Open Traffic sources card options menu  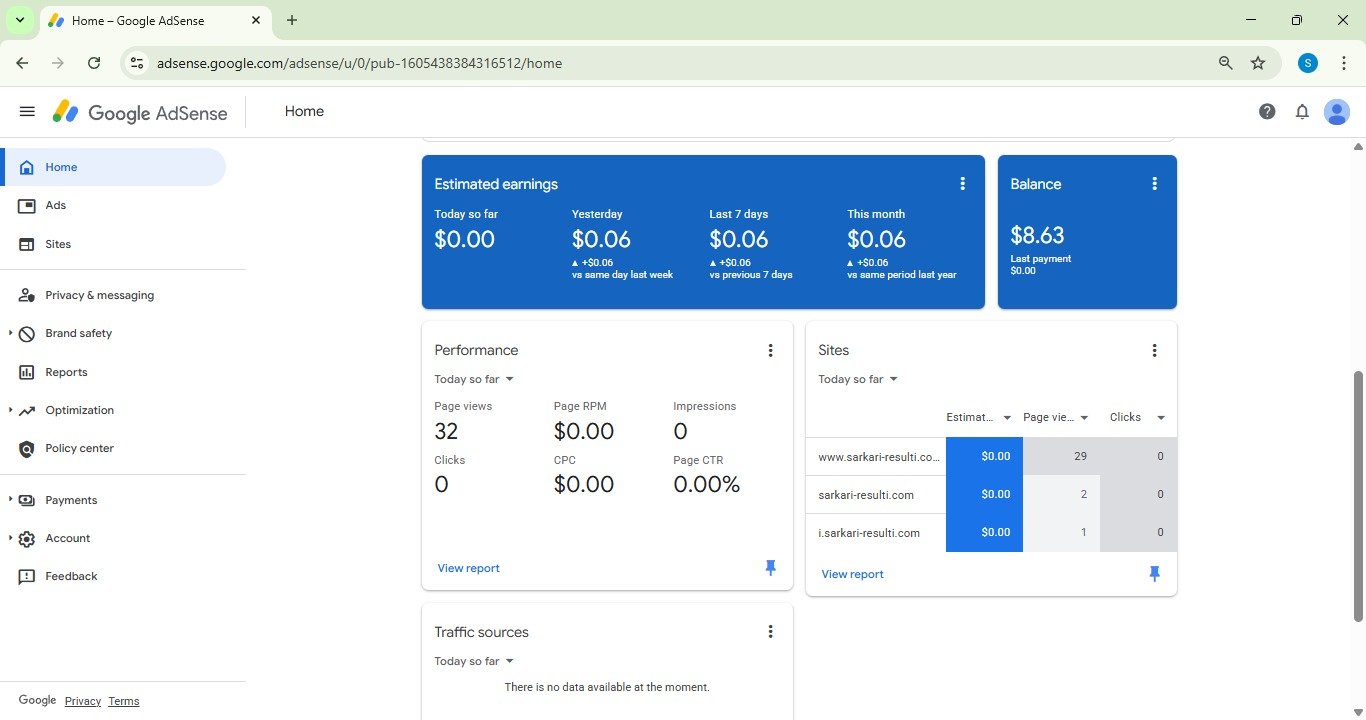[770, 632]
